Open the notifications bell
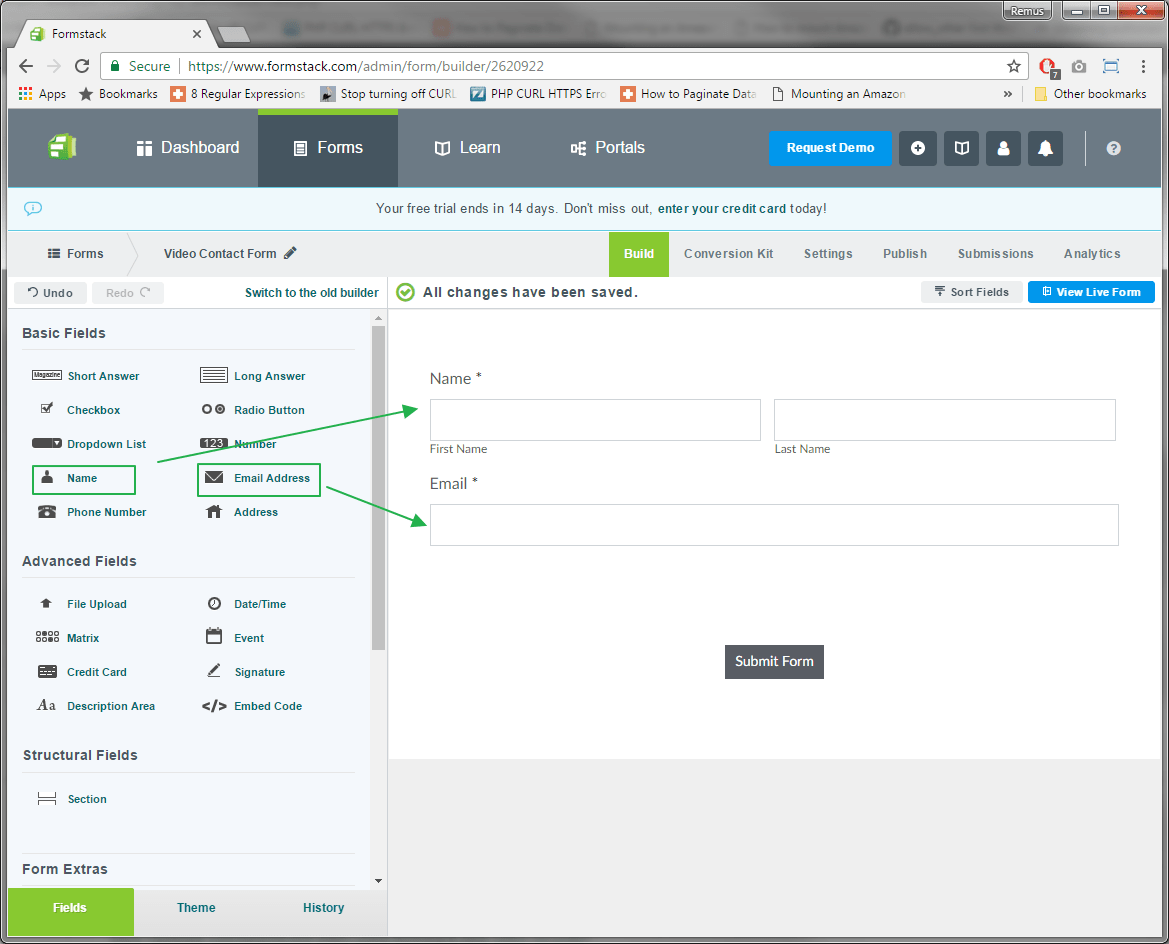1169x944 pixels. [x=1045, y=148]
